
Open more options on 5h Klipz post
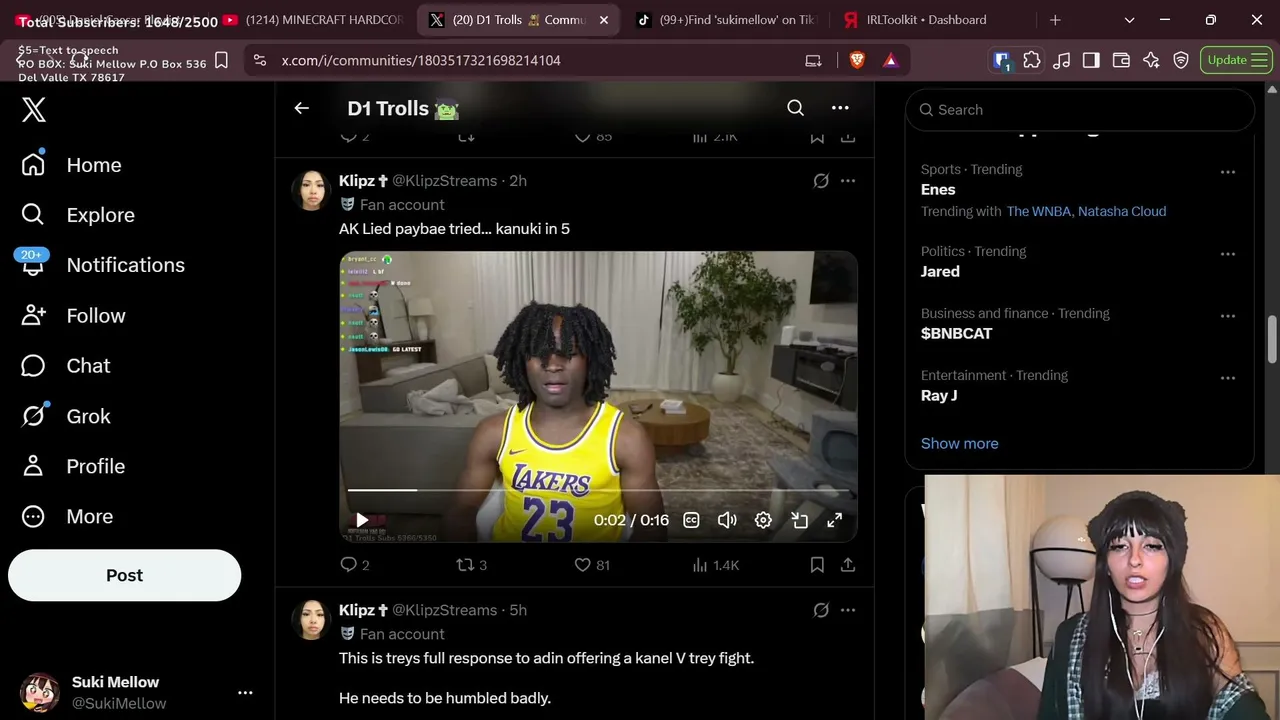848,610
